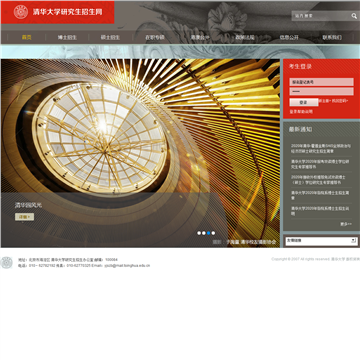Select the first carousel slide dot
The height and width of the screenshot is (360, 360).
pyautogui.click(x=199, y=233)
